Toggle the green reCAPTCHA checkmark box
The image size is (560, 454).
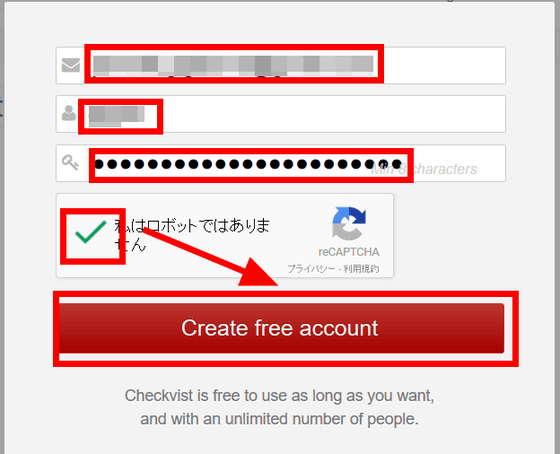click(x=91, y=233)
